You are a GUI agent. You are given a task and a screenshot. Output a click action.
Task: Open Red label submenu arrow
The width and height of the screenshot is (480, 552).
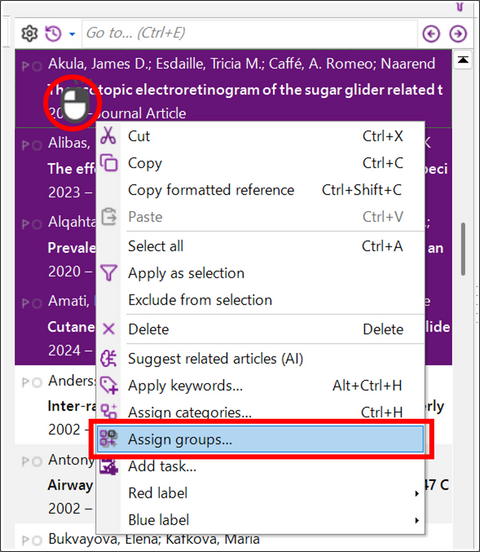point(417,494)
